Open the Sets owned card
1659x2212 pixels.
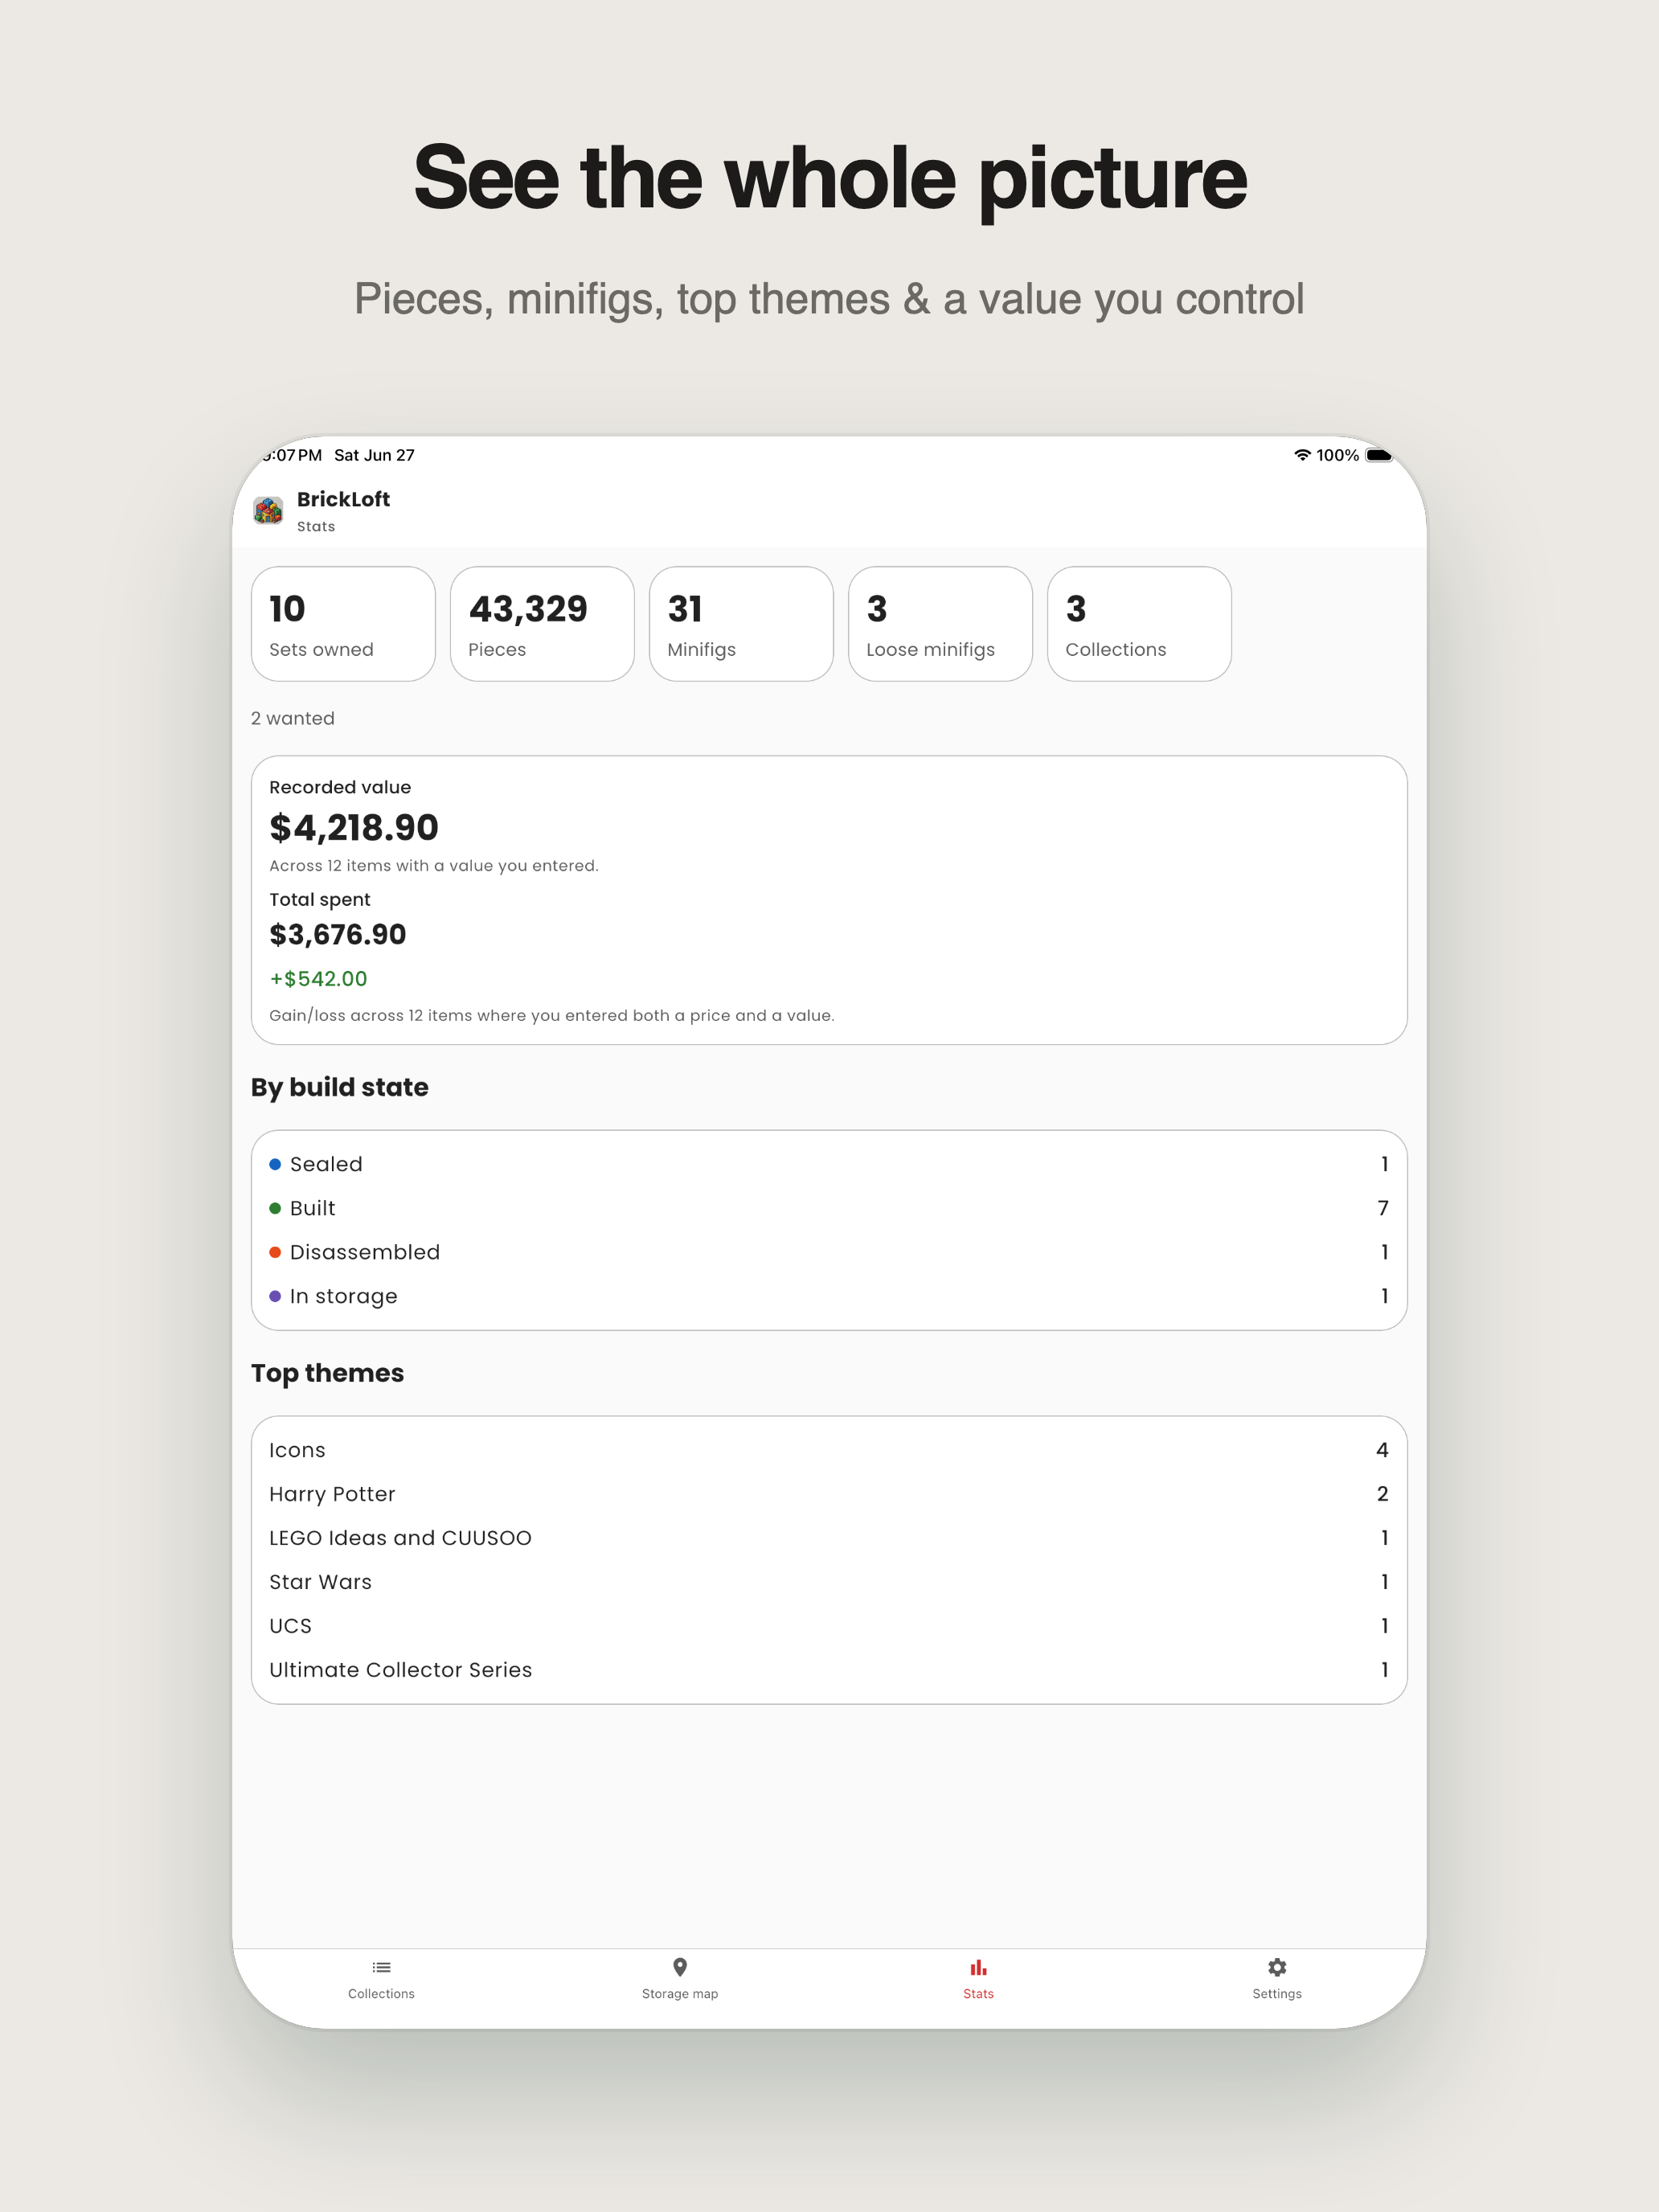(x=343, y=624)
